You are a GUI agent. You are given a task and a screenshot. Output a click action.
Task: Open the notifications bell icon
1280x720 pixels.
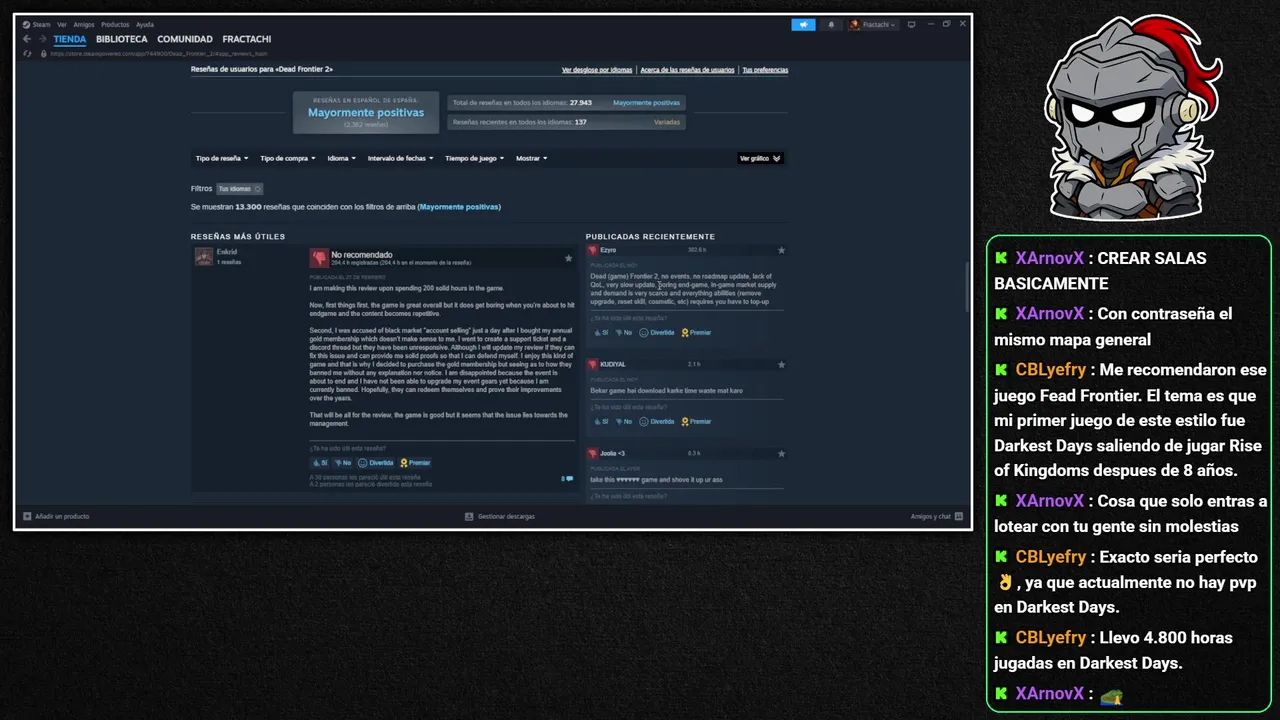point(830,24)
